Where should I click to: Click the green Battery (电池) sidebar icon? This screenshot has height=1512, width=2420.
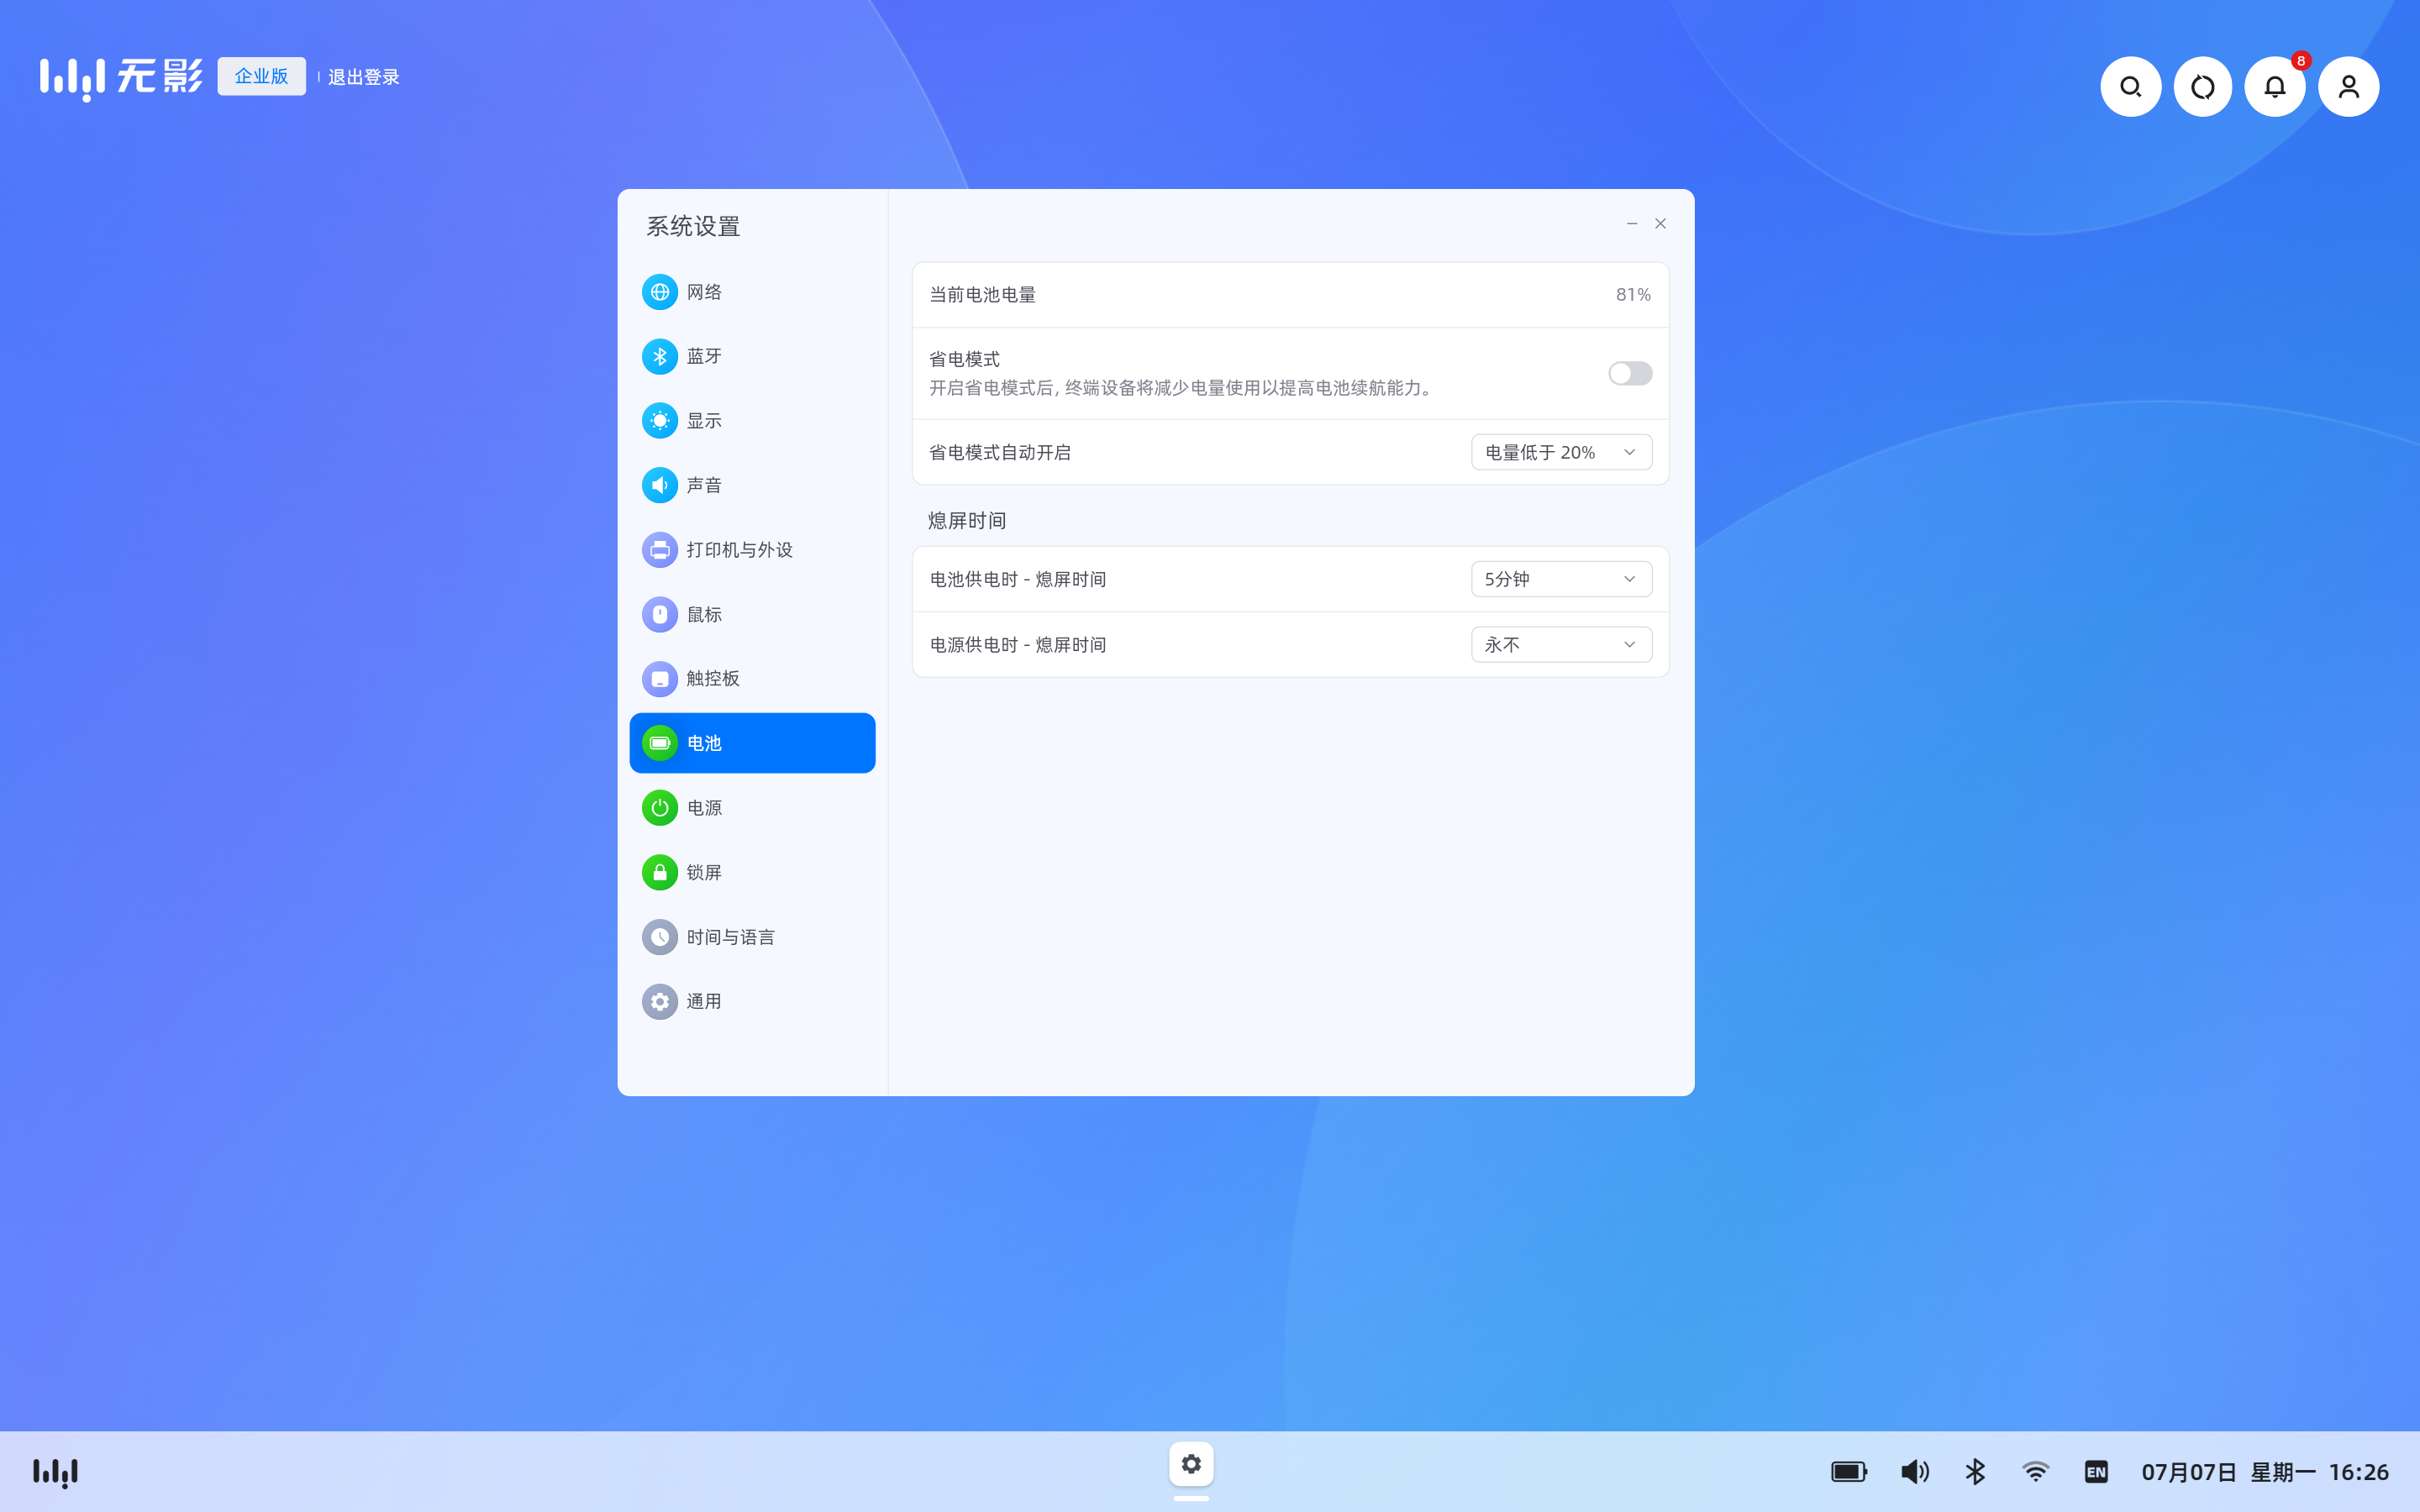pos(659,743)
